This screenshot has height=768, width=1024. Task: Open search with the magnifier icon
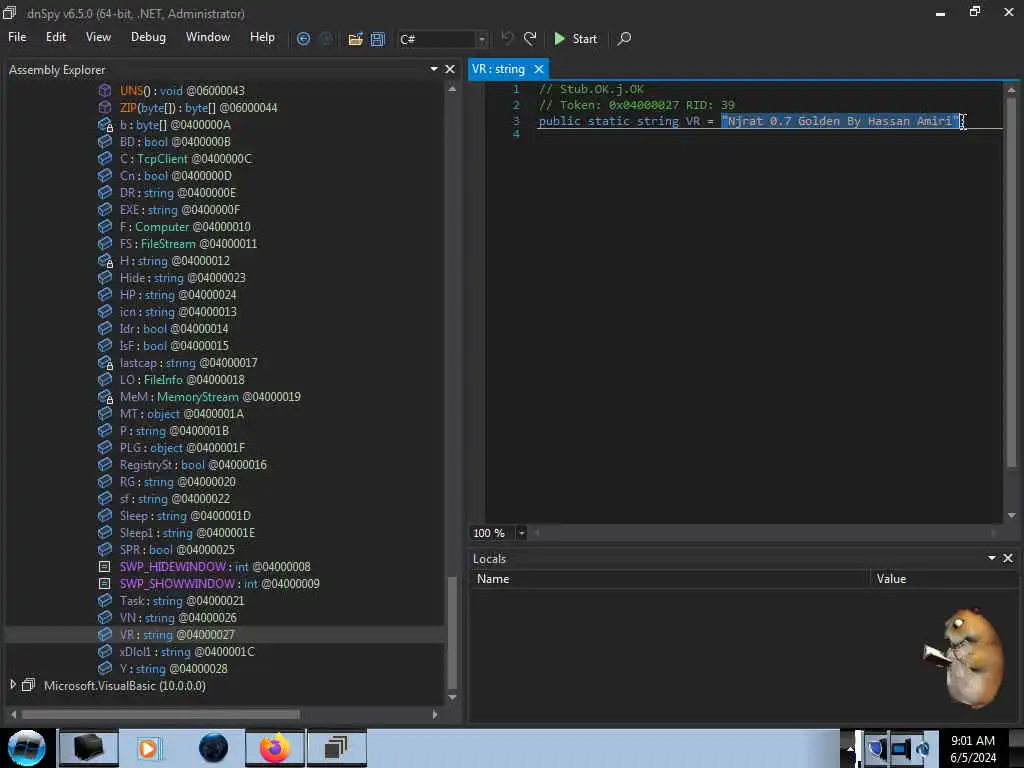[x=624, y=39]
